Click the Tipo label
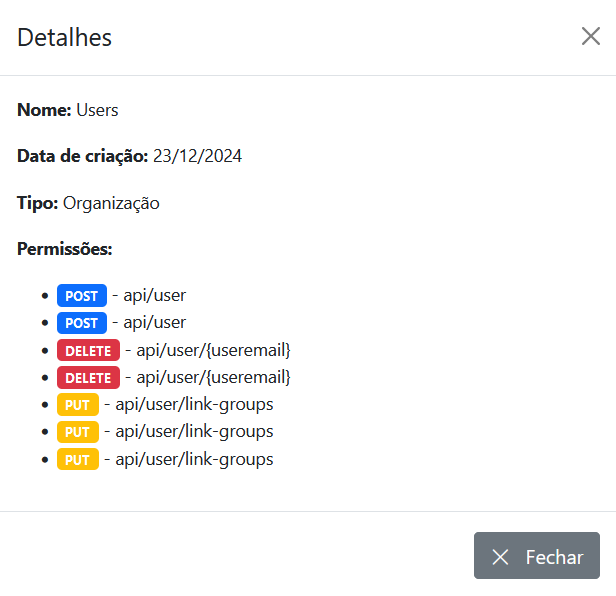This screenshot has height=596, width=616. 38,203
